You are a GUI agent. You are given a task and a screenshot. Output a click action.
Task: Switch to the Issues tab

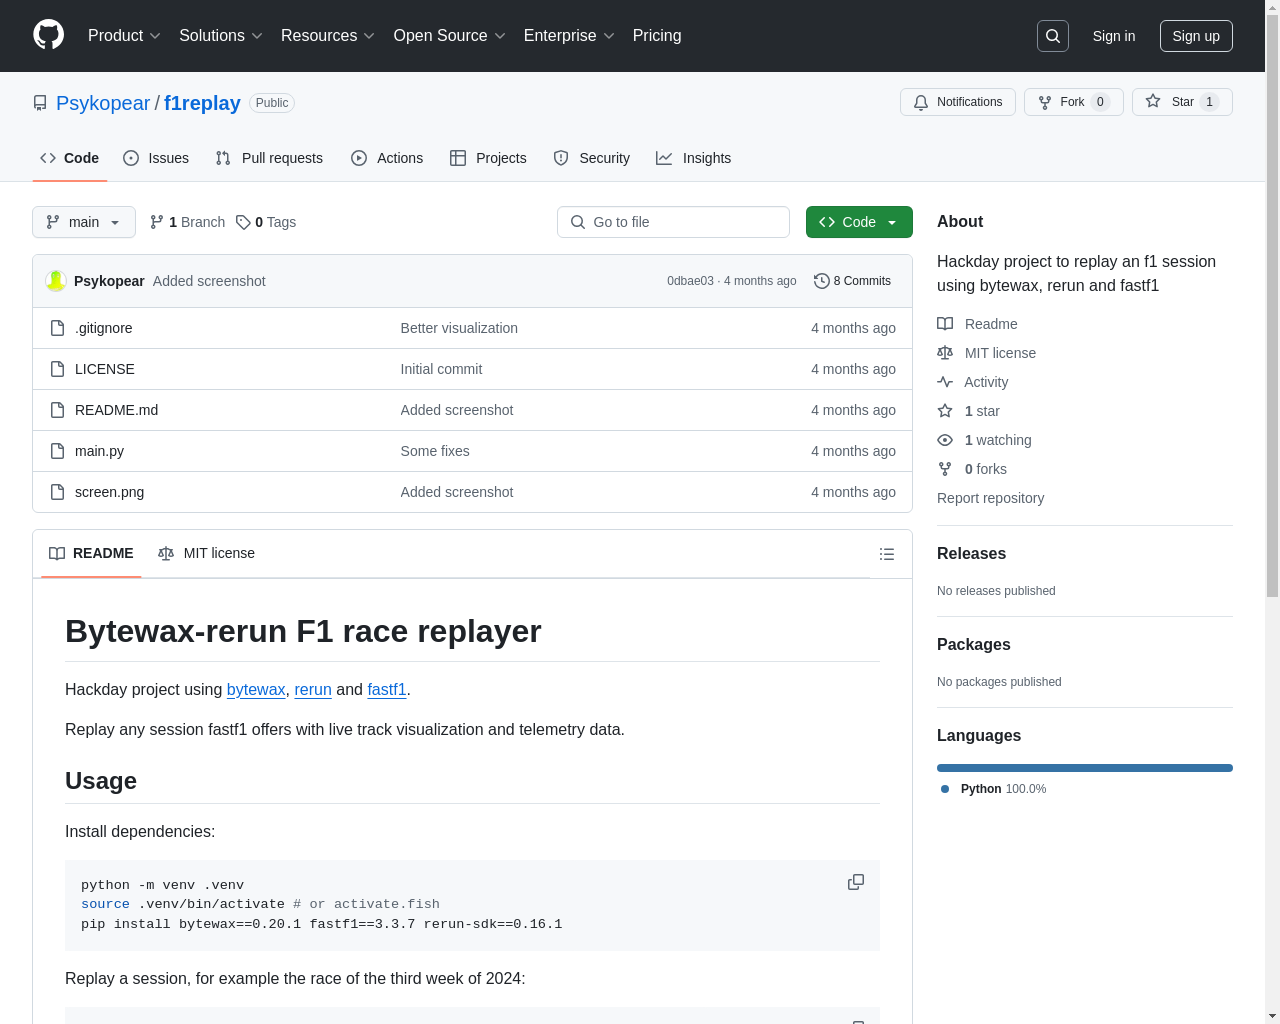156,158
